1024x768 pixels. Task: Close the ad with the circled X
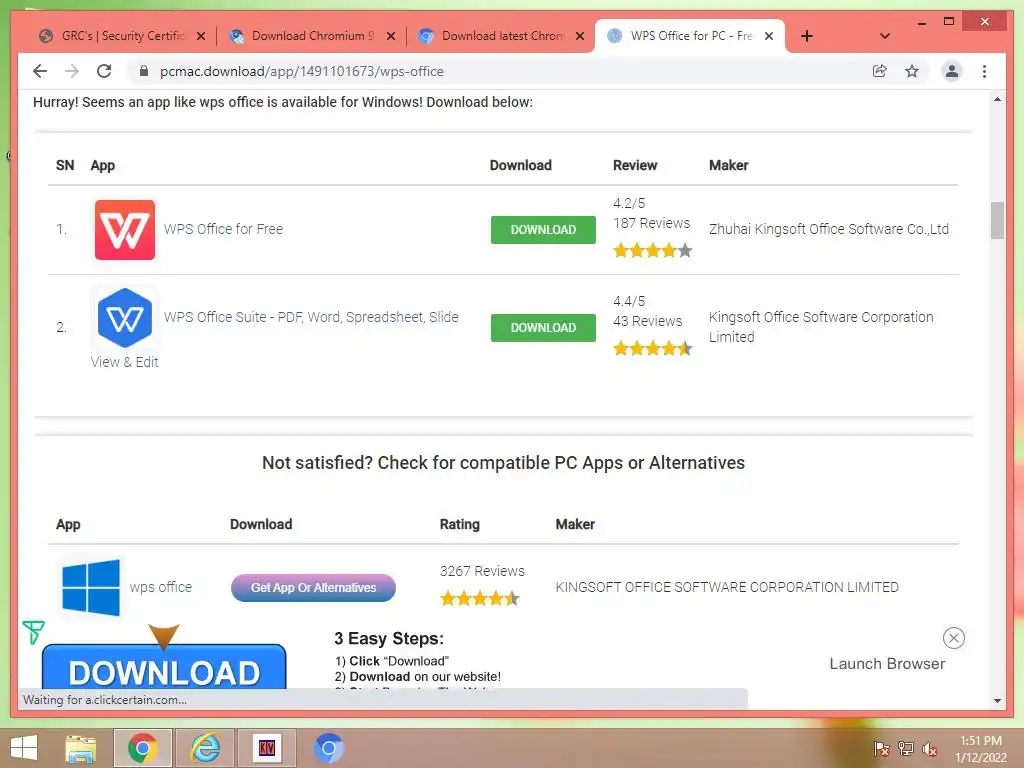(x=953, y=638)
